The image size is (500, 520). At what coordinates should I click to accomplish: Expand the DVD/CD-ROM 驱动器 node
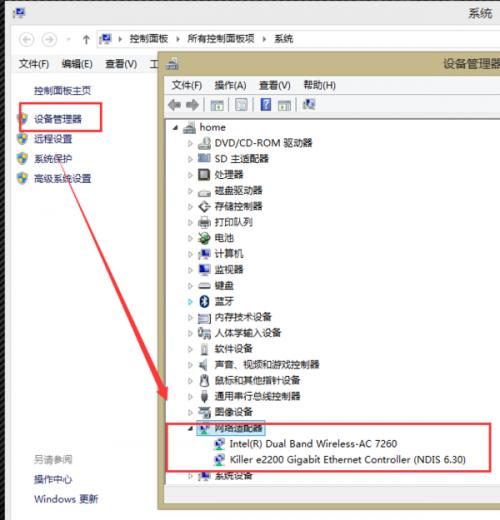point(190,143)
